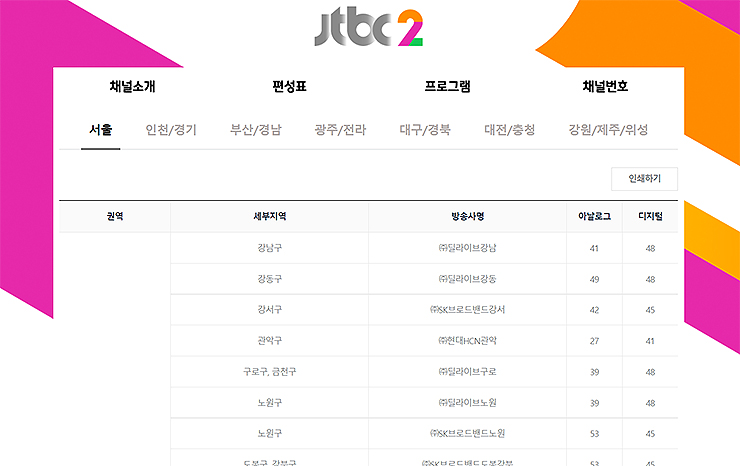The height and width of the screenshot is (466, 740).
Task: Click digital channel 48 in 강동구 row
Action: click(650, 280)
